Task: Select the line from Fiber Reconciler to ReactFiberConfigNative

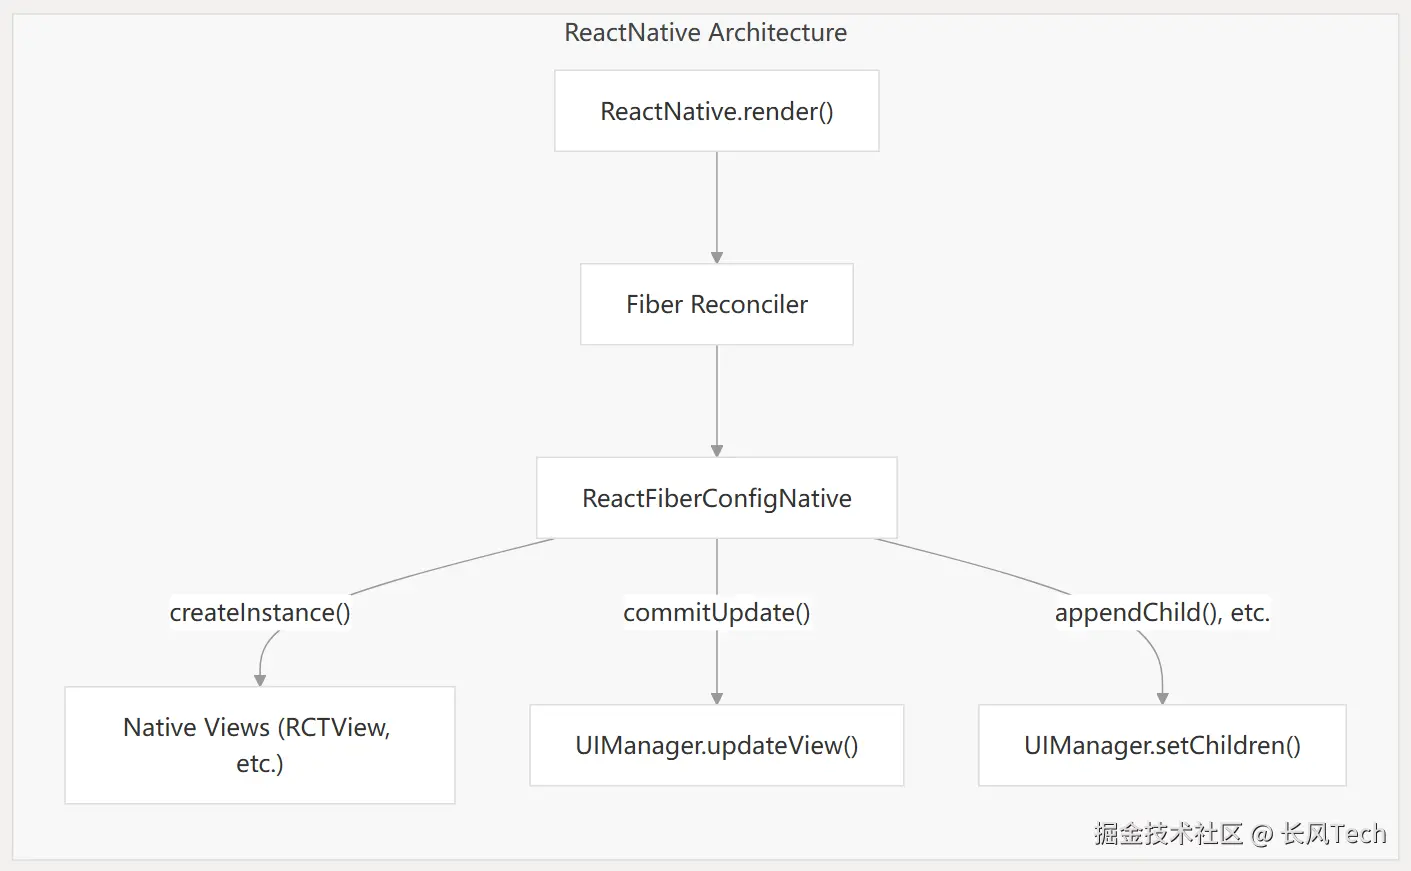Action: coord(716,398)
